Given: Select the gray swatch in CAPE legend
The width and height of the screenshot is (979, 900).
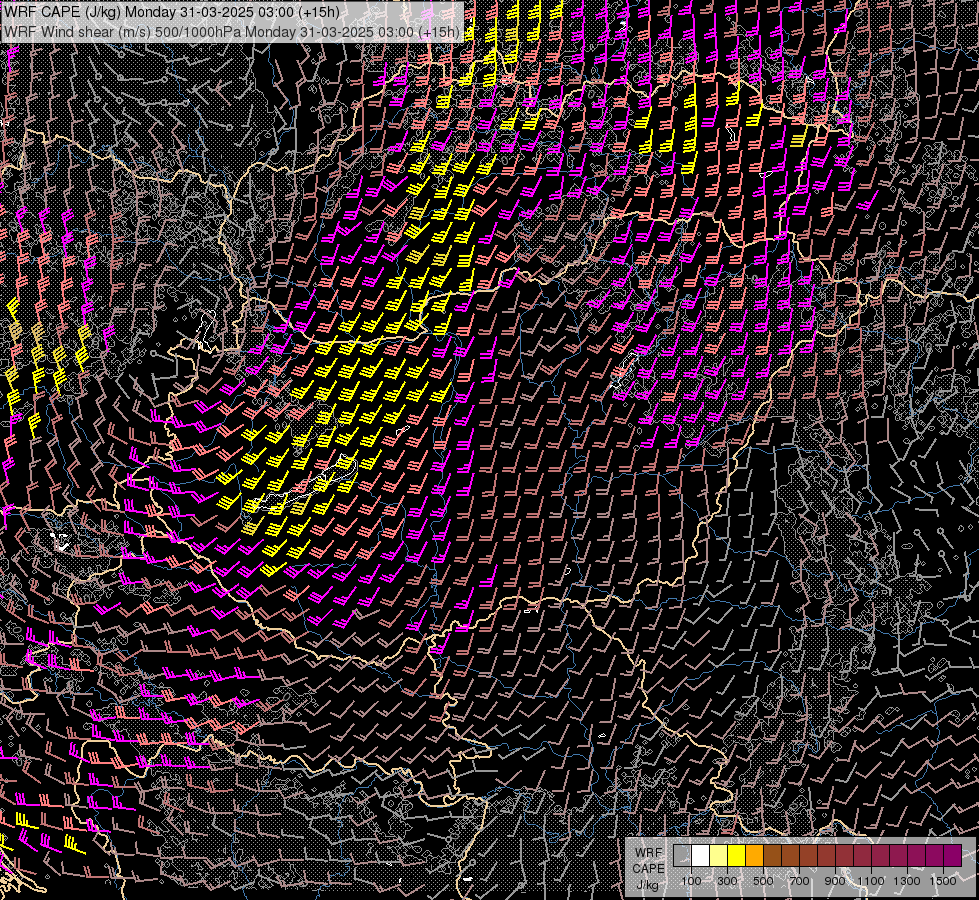Looking at the screenshot, I should pyautogui.click(x=682, y=855).
